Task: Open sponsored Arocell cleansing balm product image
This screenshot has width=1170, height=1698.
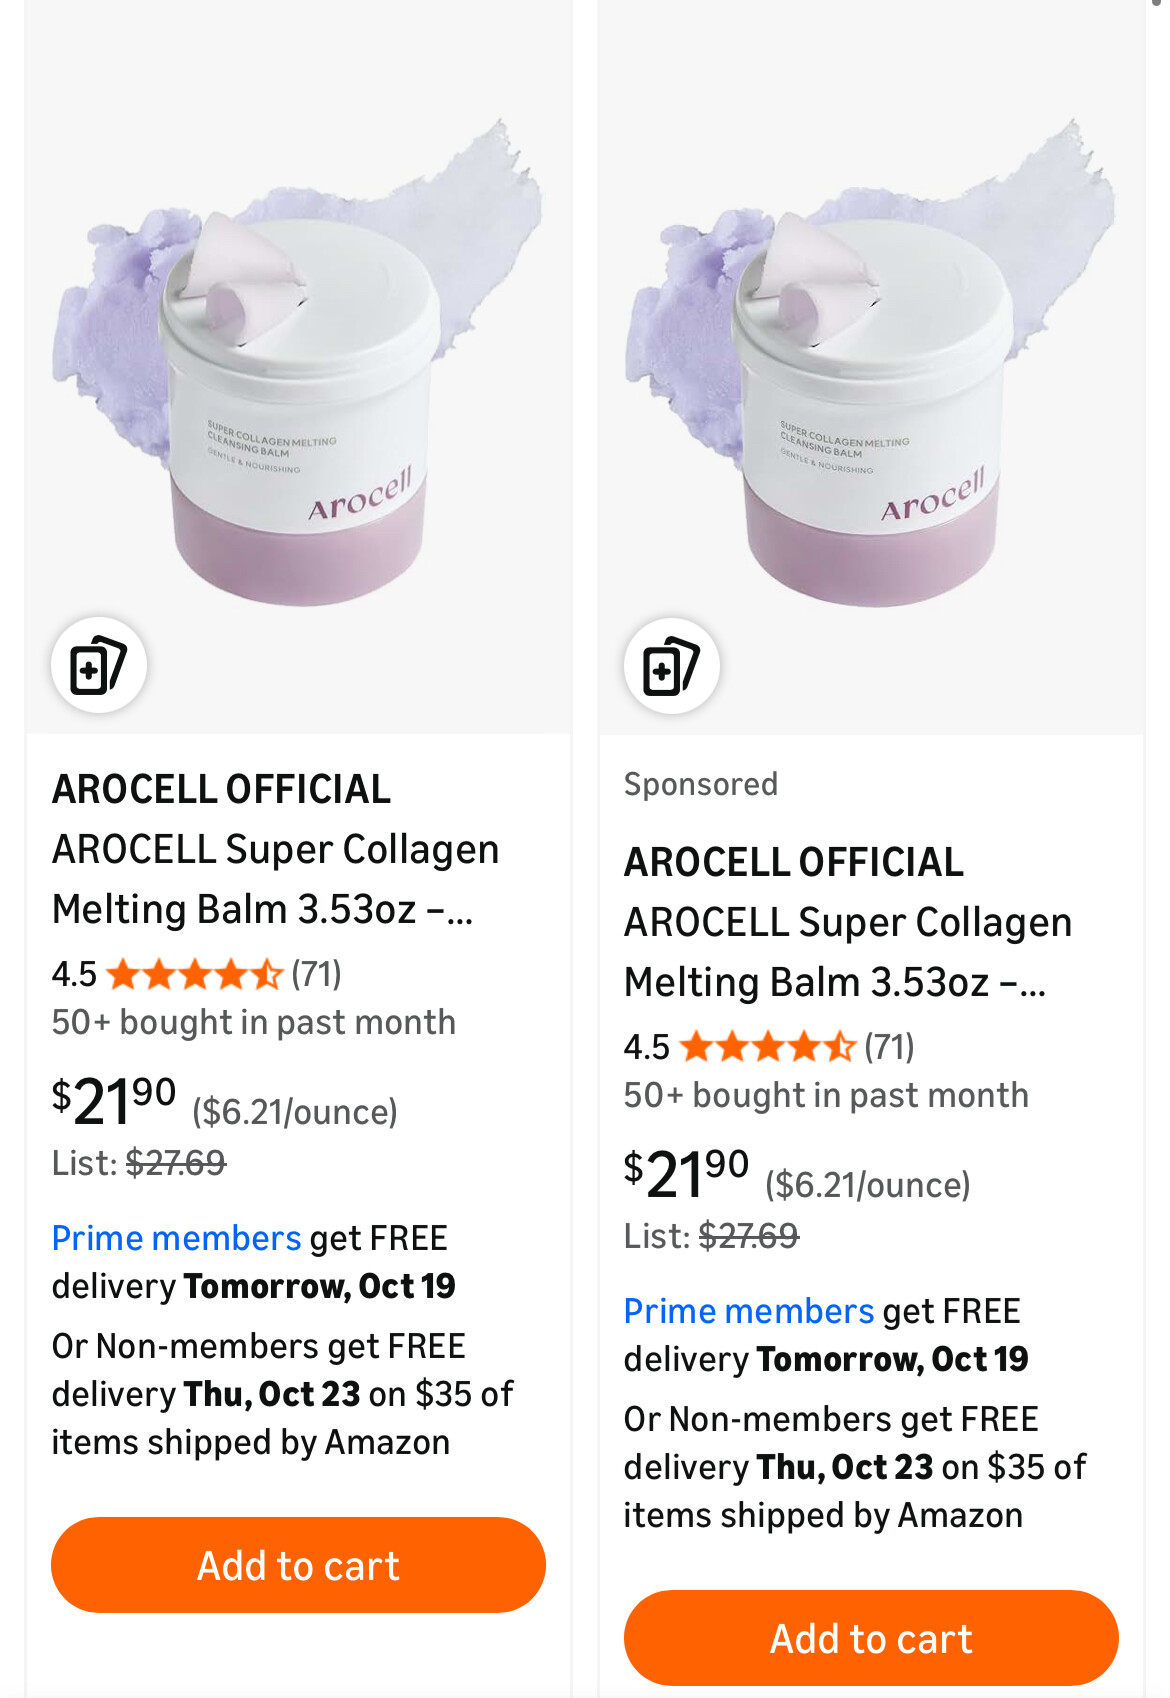Action: coord(870,360)
